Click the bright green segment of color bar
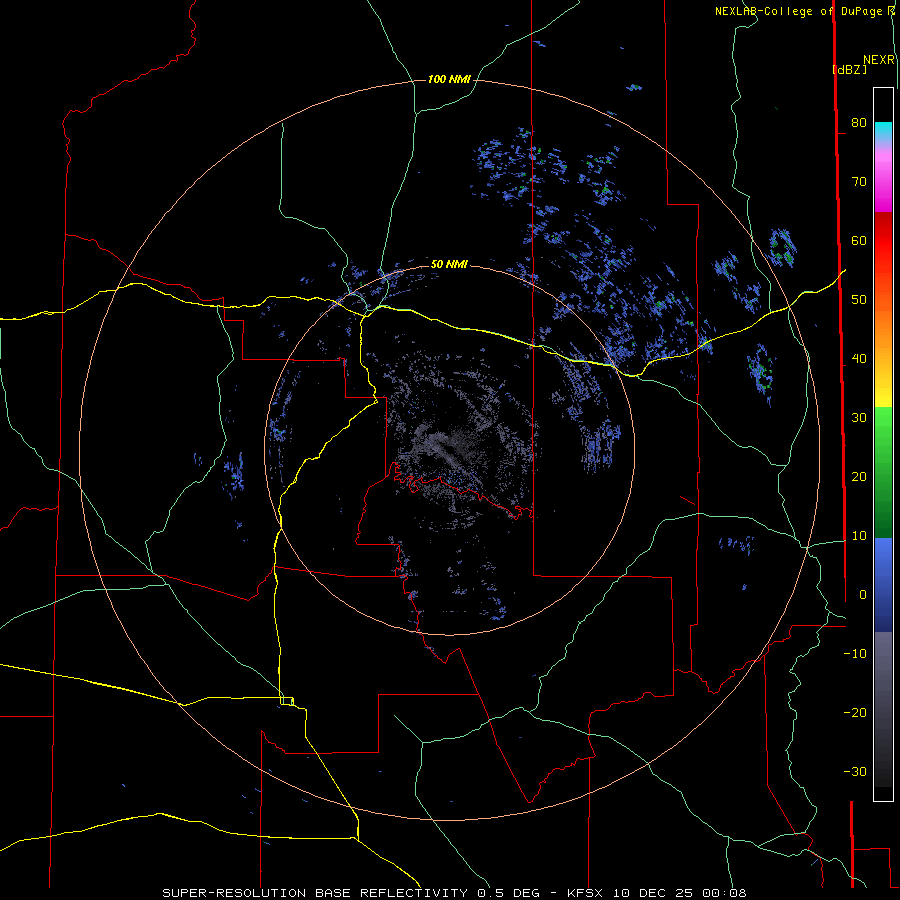Viewport: 900px width, 900px height. point(883,430)
